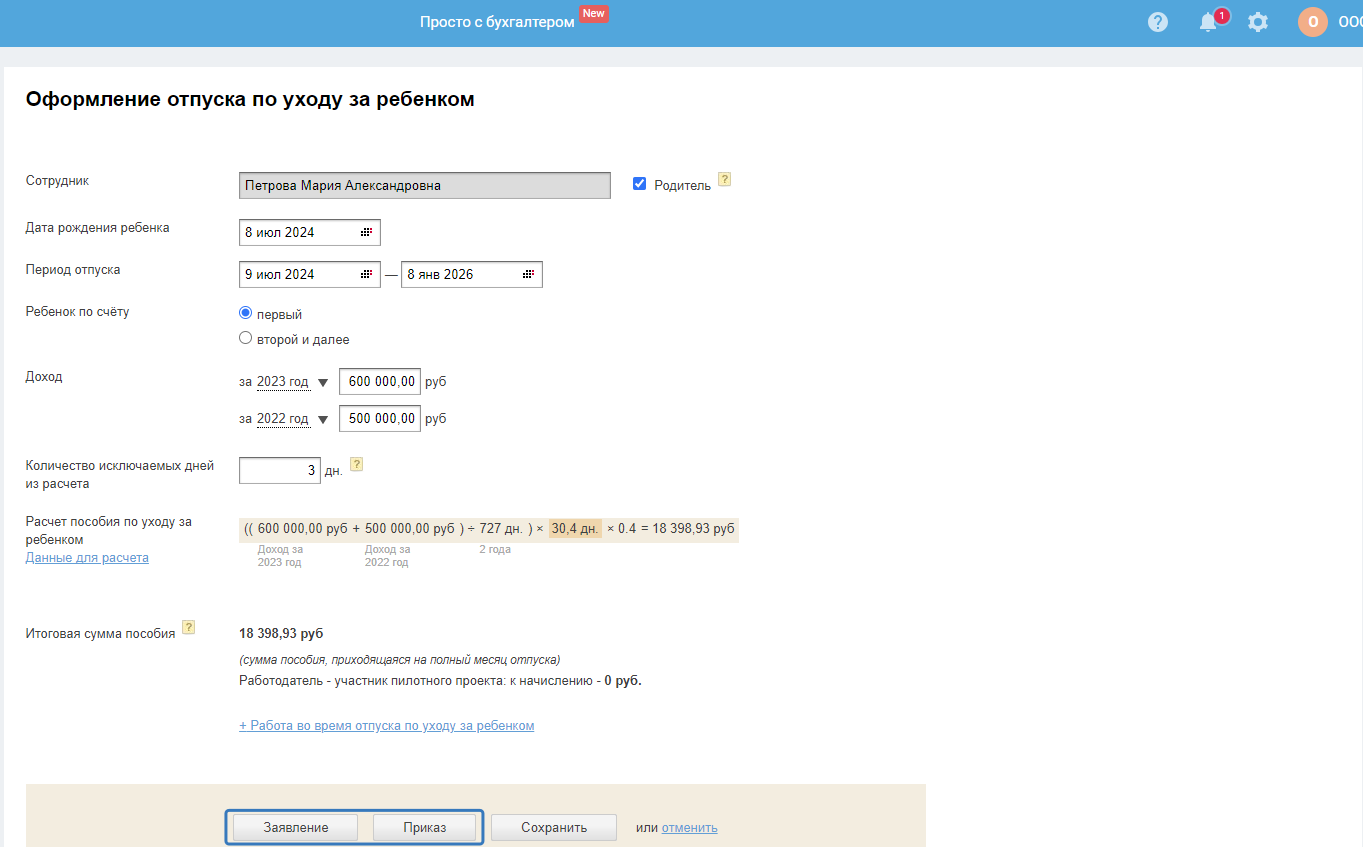Open 'Данные для расчета' link
Screen dimensions: 1363x847
click(87, 558)
